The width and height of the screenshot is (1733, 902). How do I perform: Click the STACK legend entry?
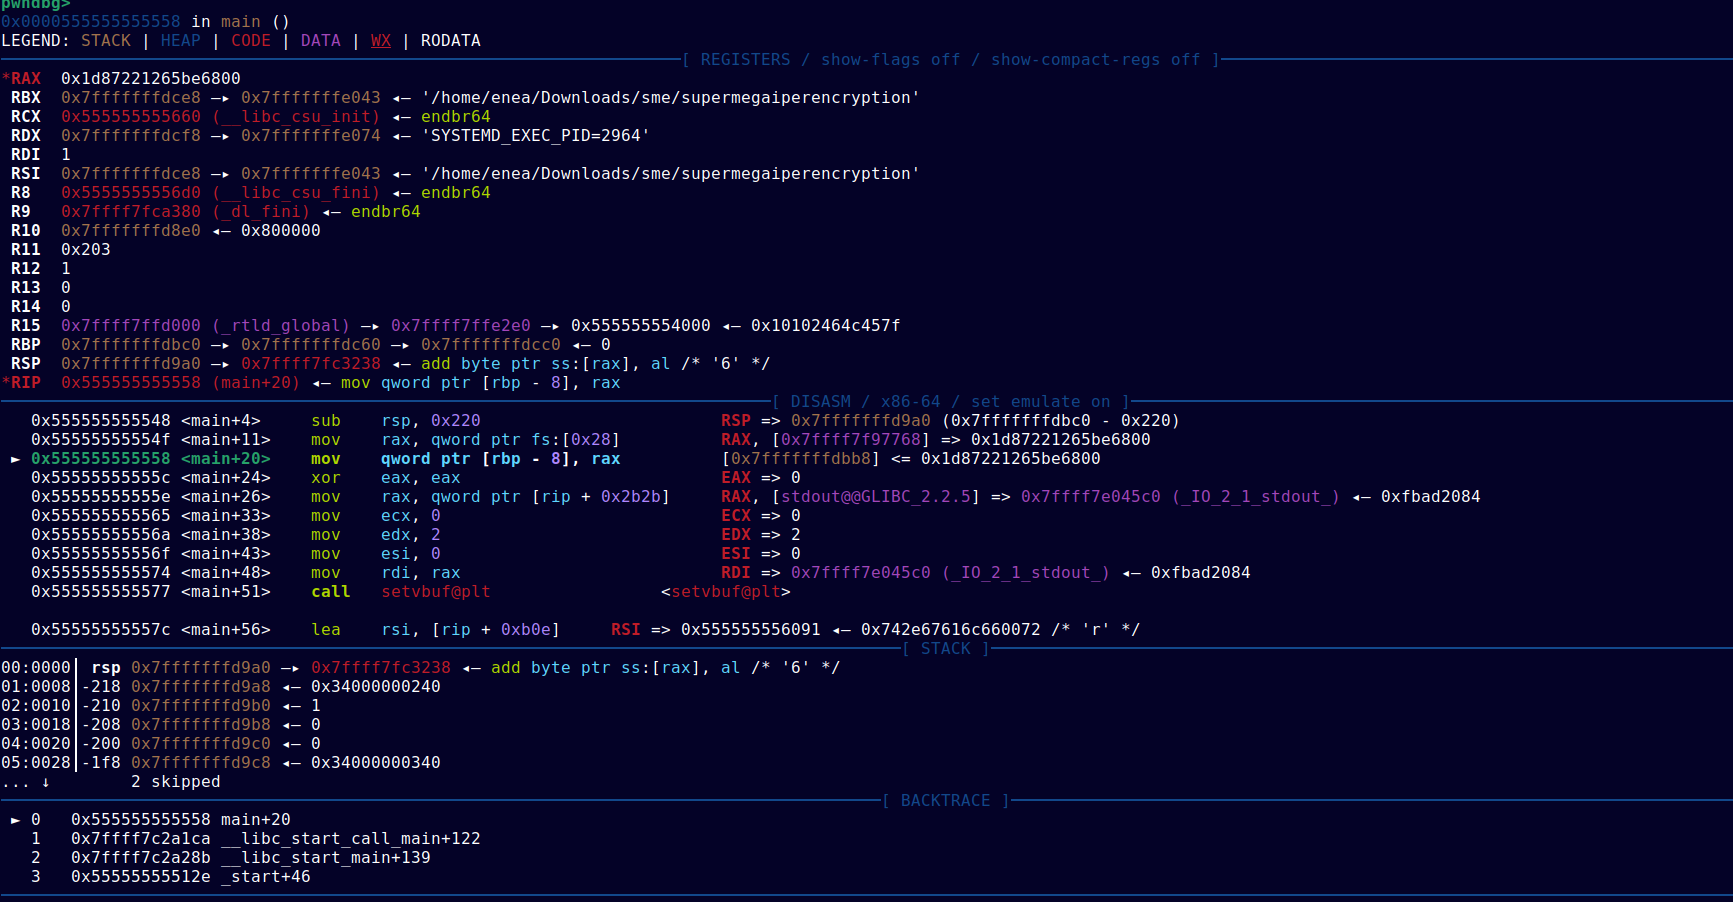[106, 40]
